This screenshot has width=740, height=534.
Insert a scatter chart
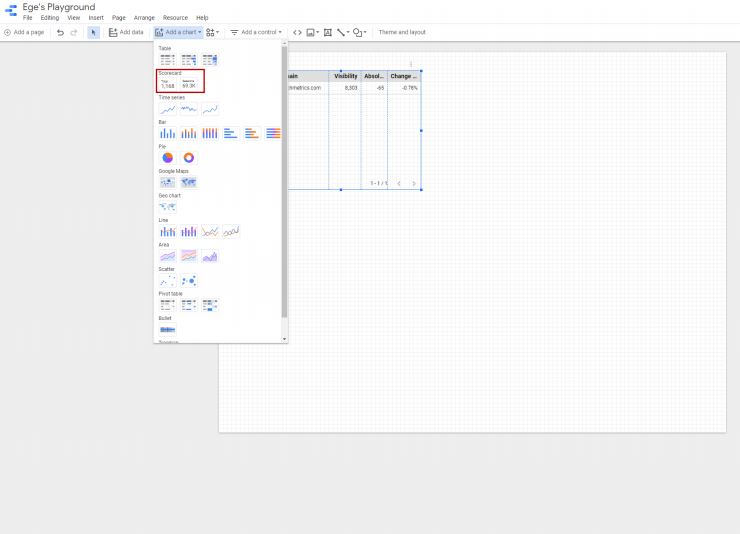point(168,281)
